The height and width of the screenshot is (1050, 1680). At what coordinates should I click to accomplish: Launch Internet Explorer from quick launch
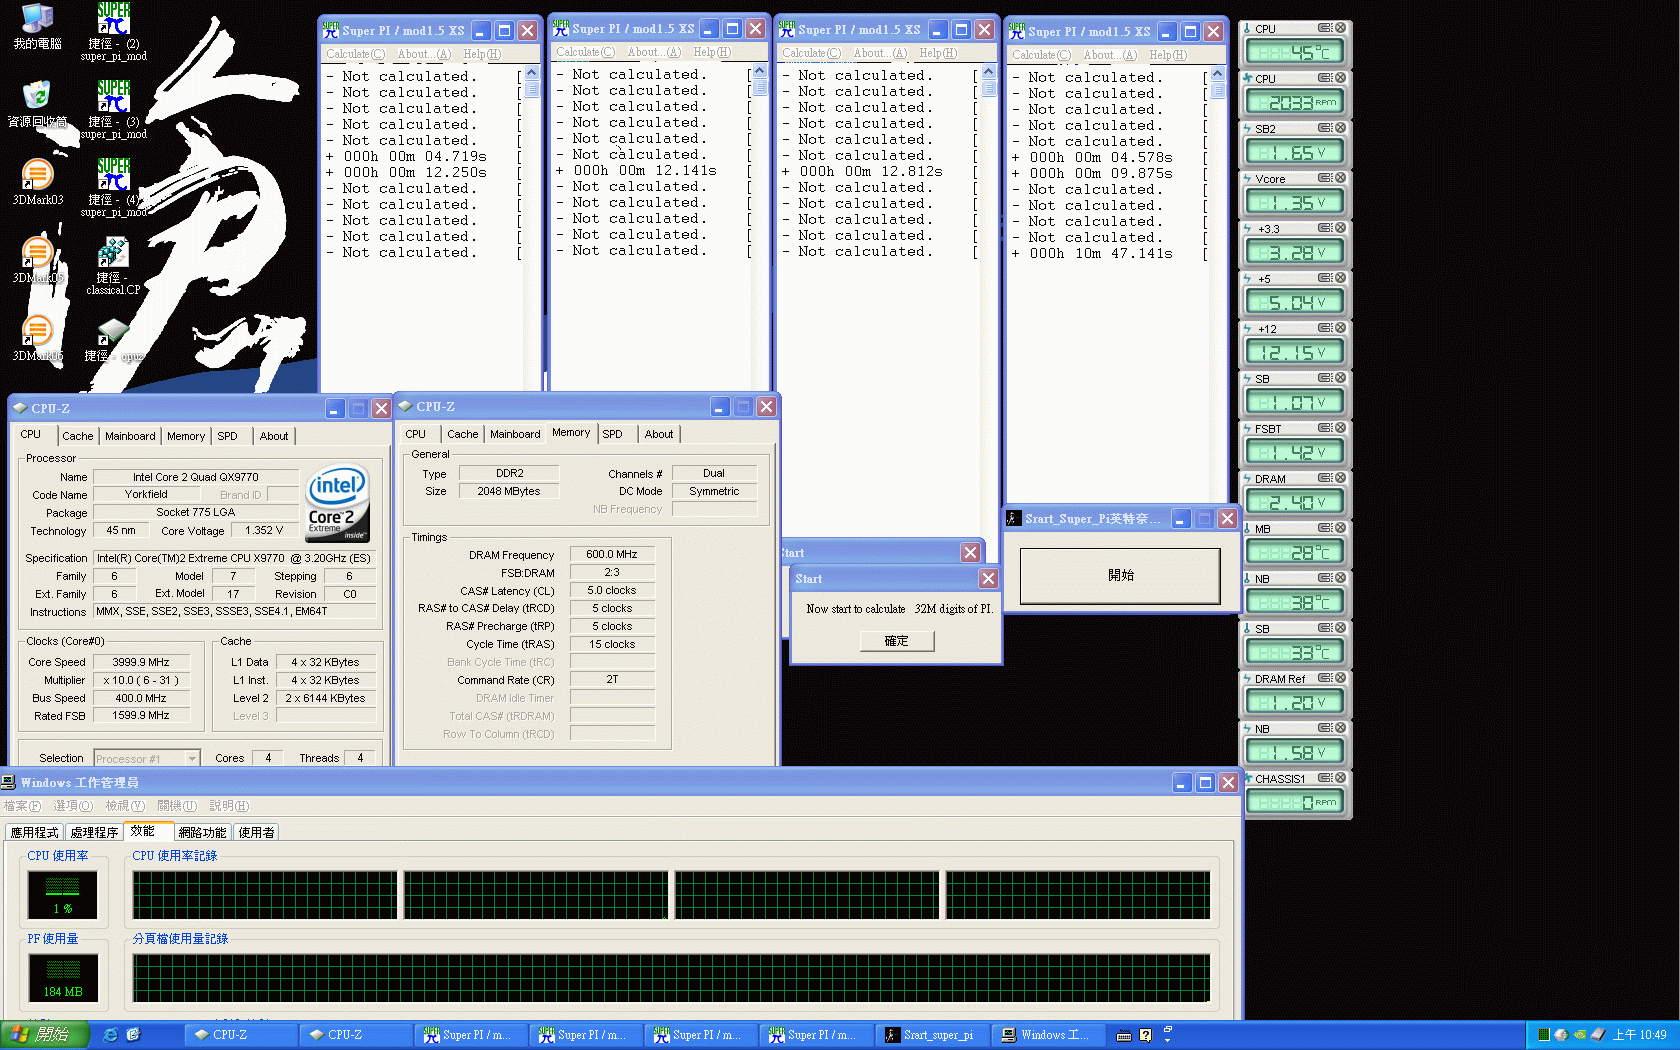click(x=111, y=1035)
